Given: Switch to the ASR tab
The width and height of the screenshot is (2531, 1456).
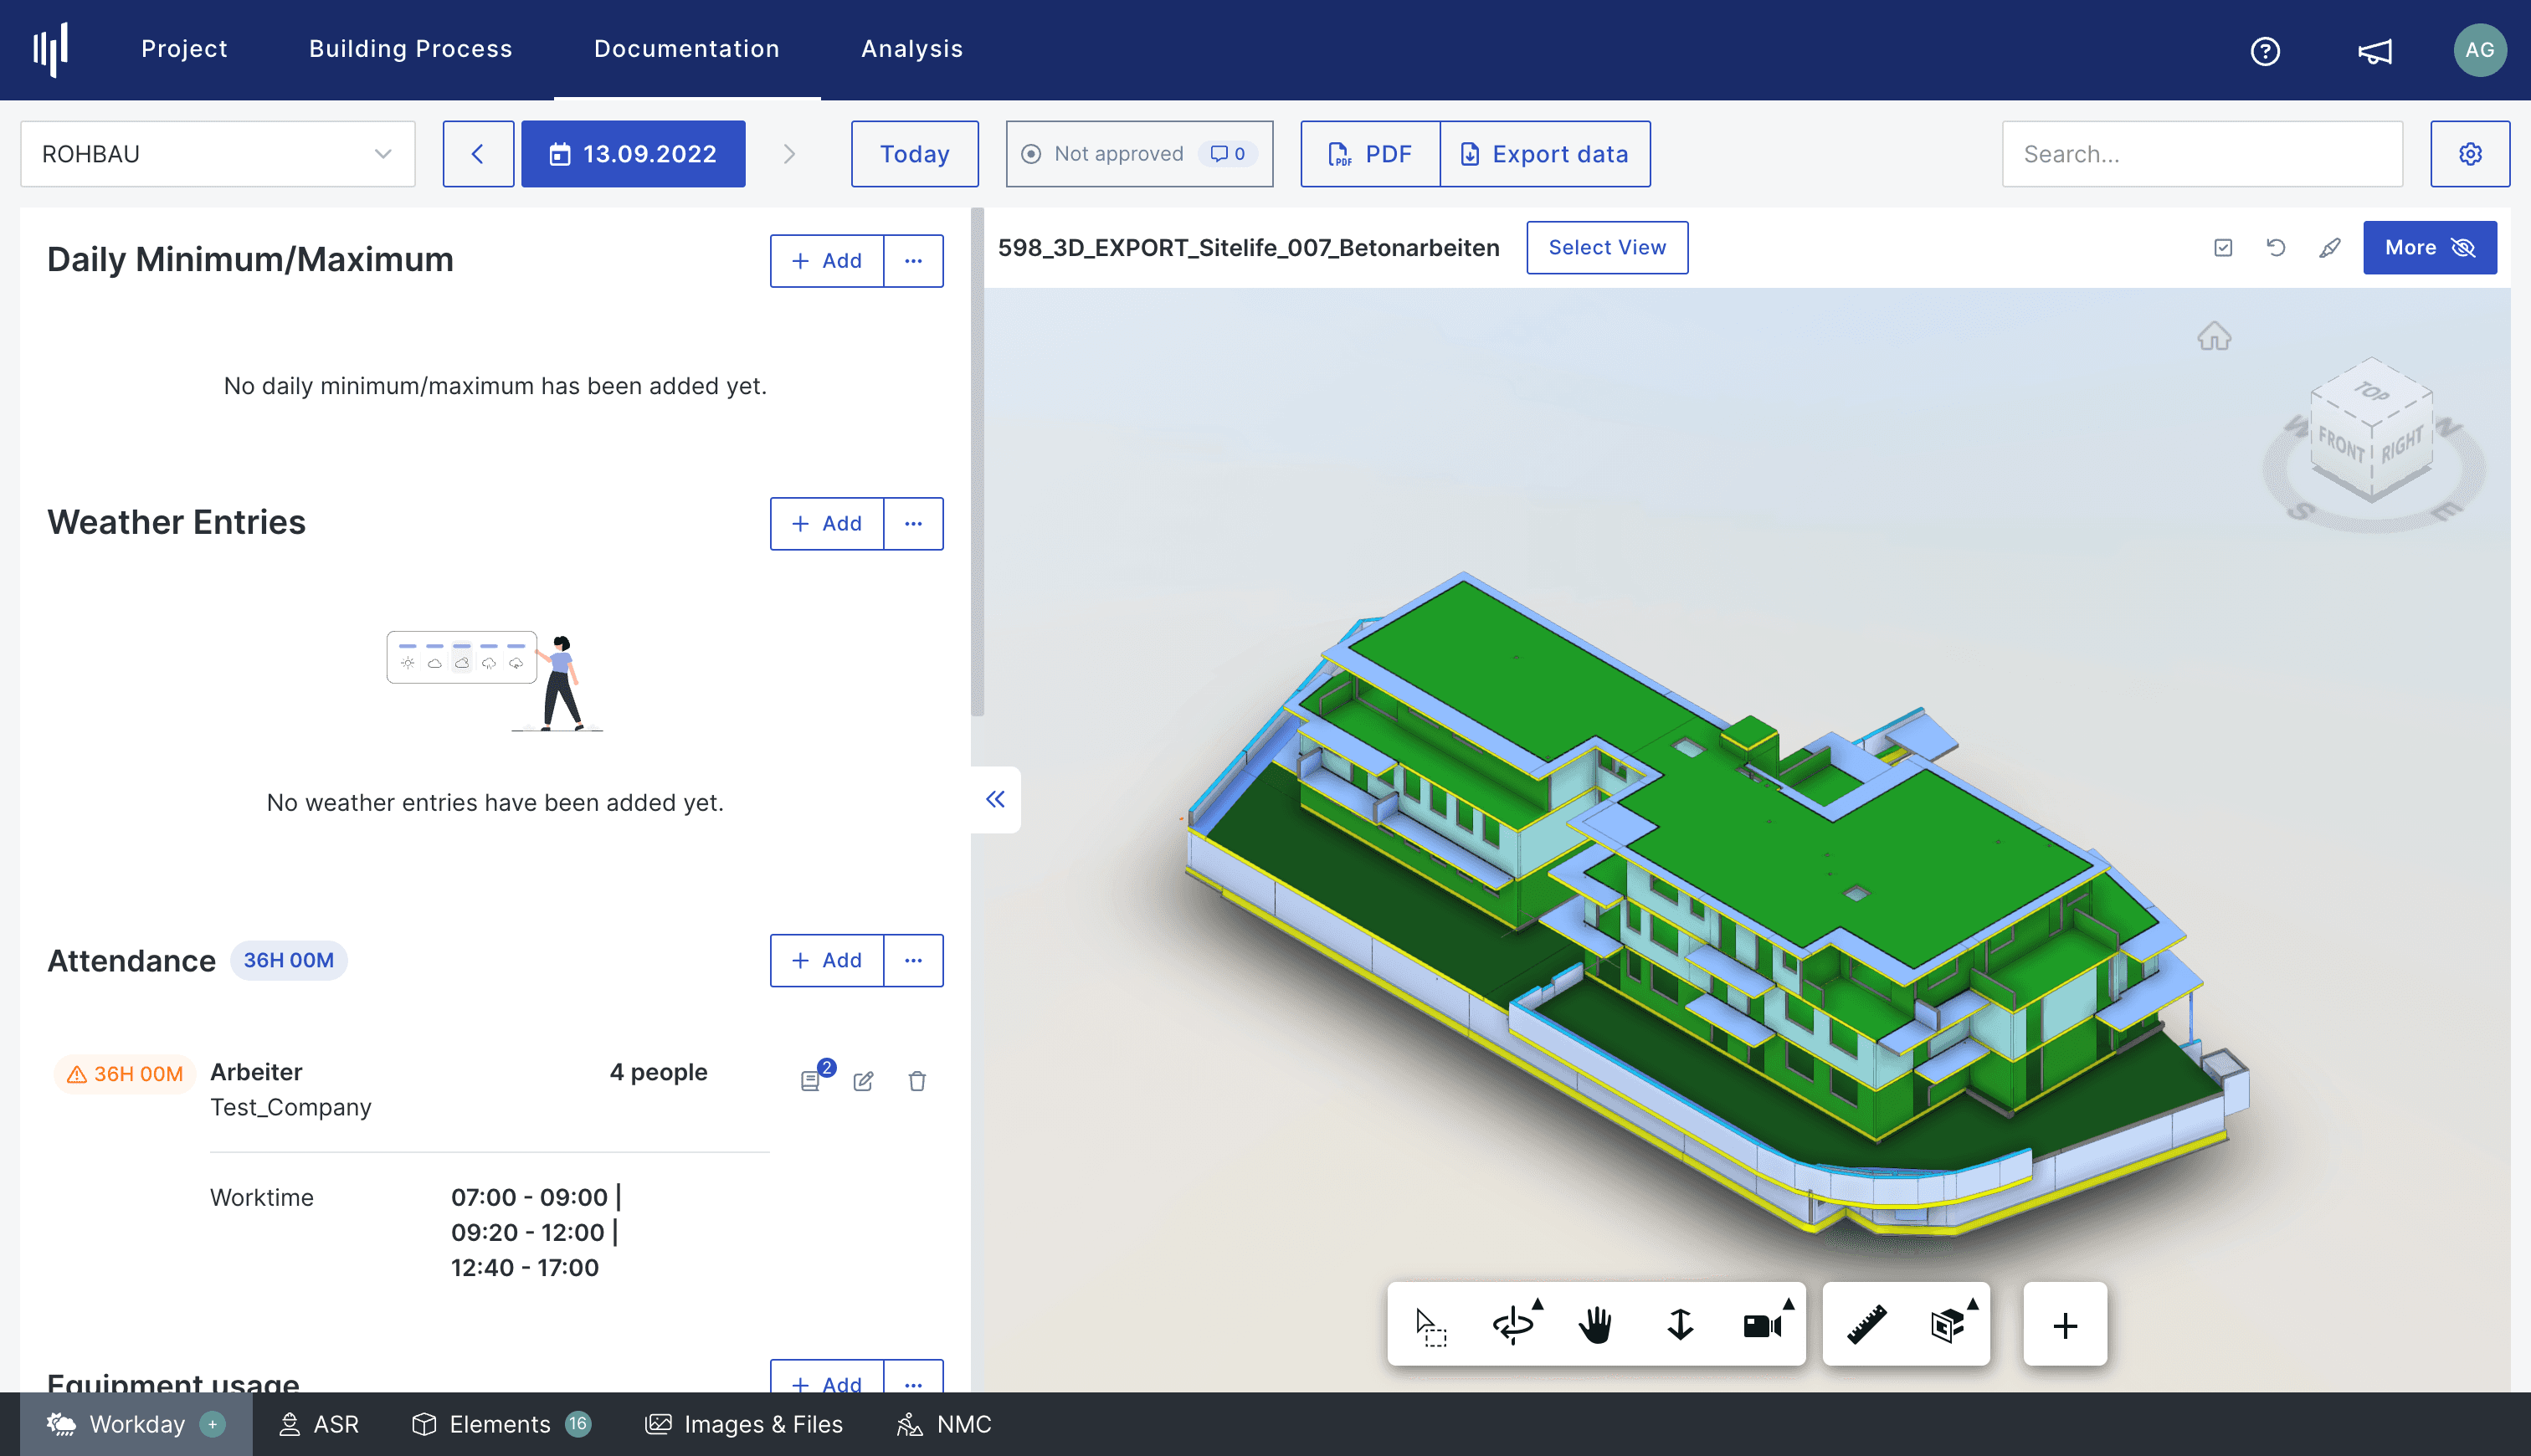Looking at the screenshot, I should click(318, 1424).
